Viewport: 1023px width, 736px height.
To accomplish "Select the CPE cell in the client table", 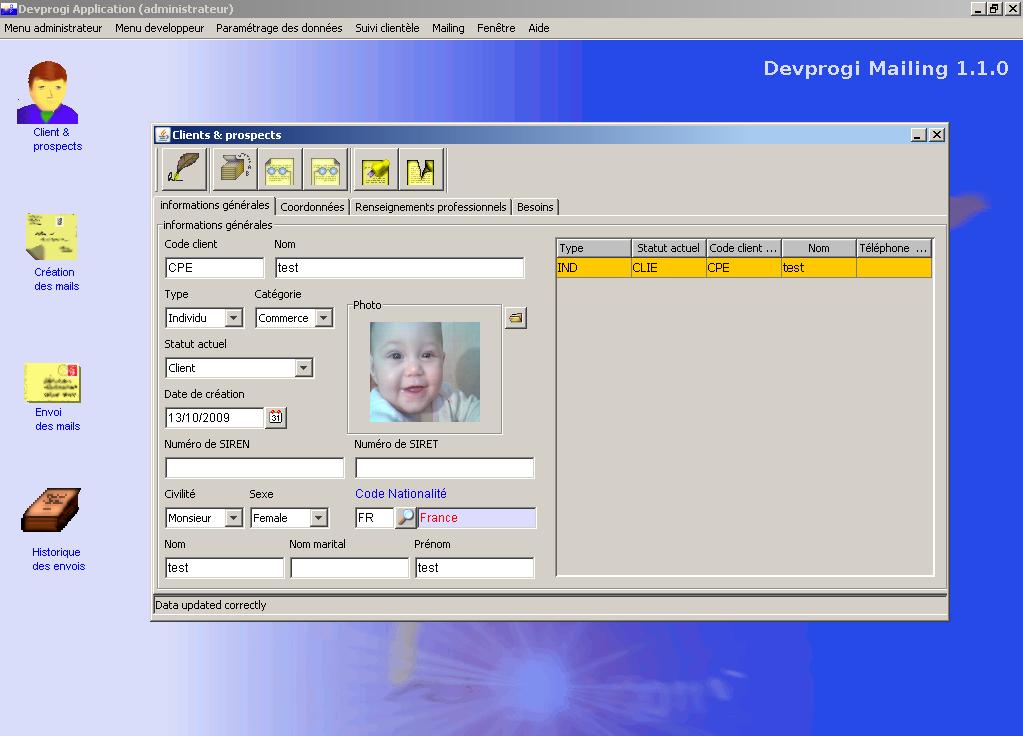I will pyautogui.click(x=744, y=268).
